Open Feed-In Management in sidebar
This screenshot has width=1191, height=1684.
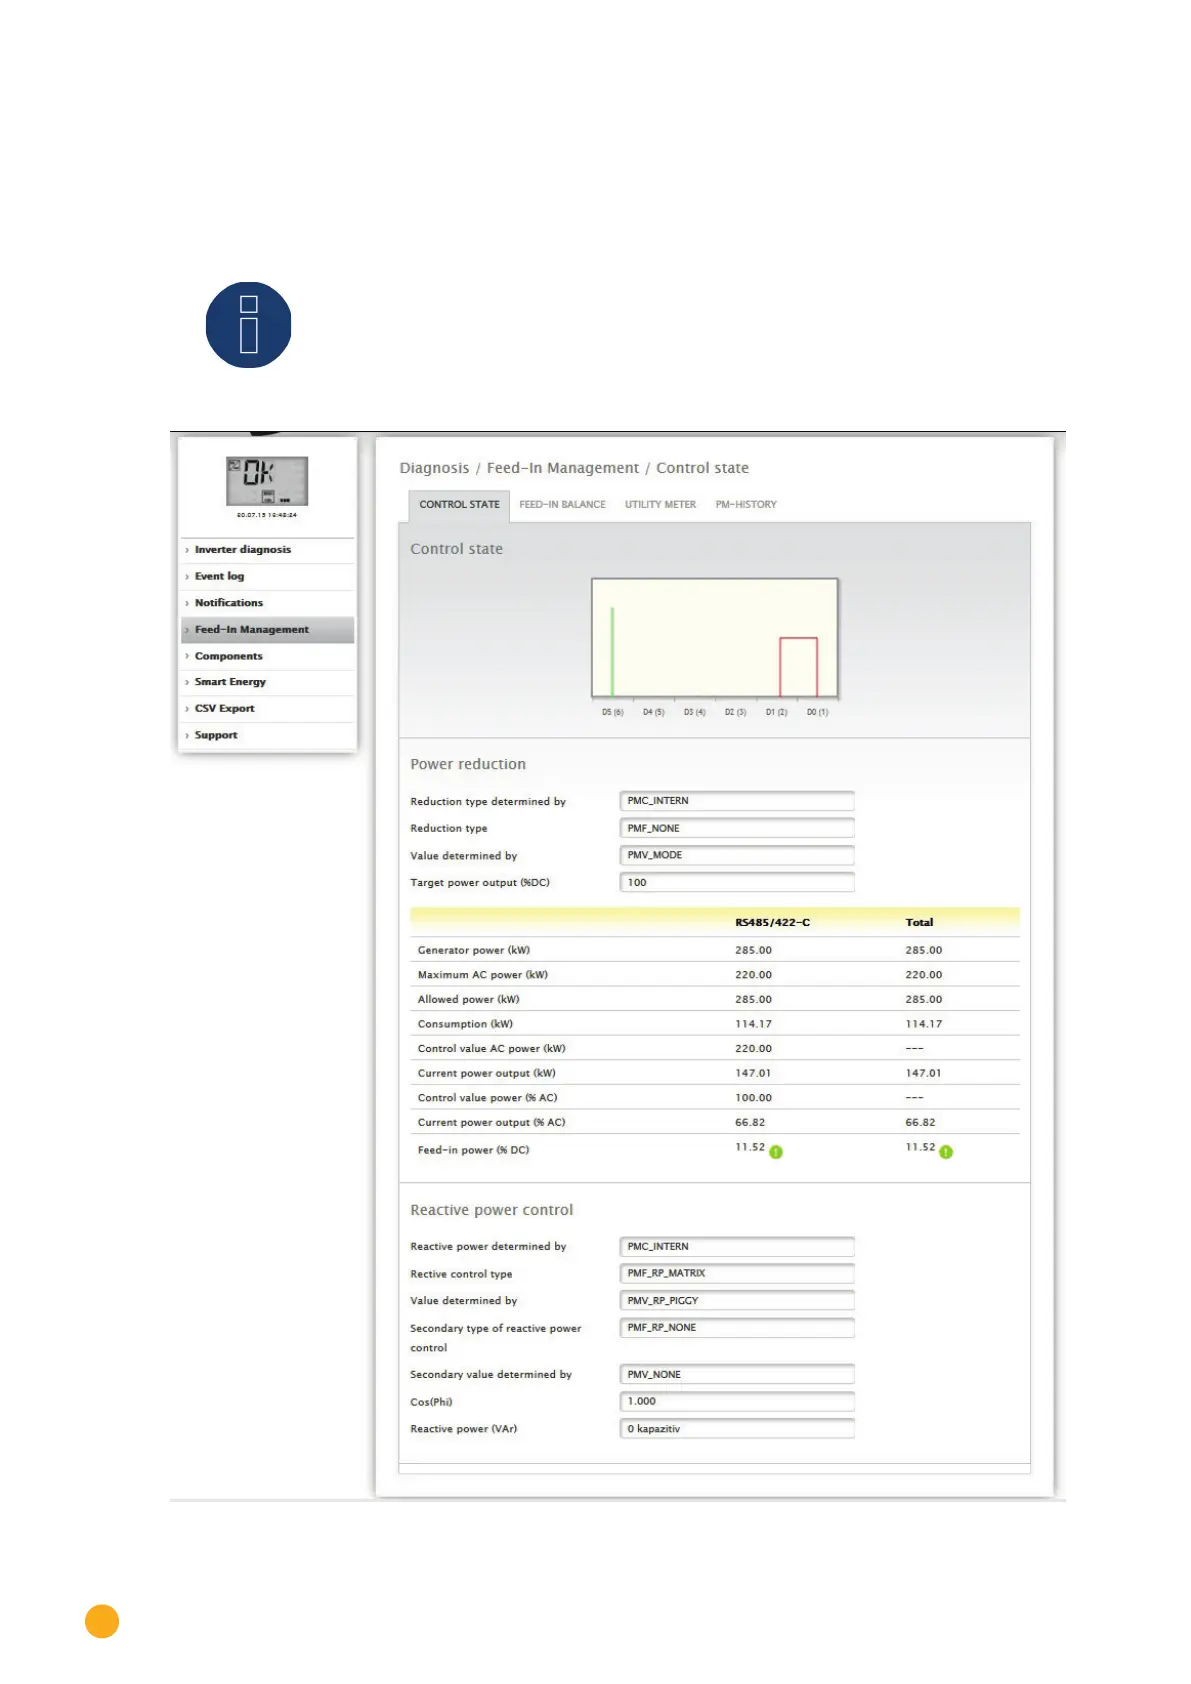coord(252,630)
